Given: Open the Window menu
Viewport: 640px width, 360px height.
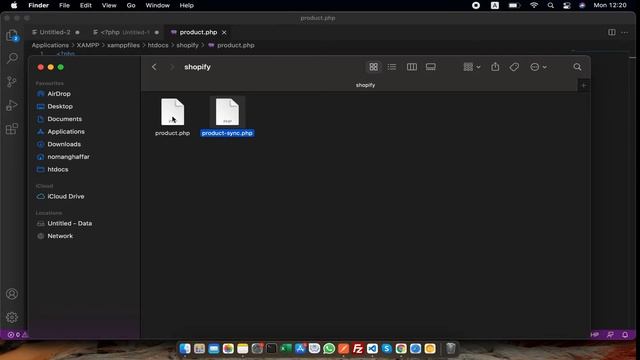Looking at the screenshot, I should (158, 5).
